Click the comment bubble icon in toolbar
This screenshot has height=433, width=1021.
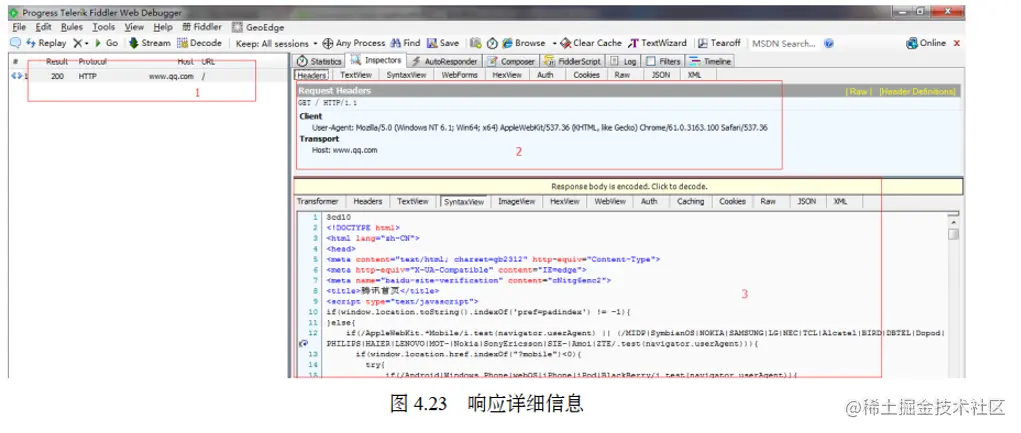click(16, 43)
